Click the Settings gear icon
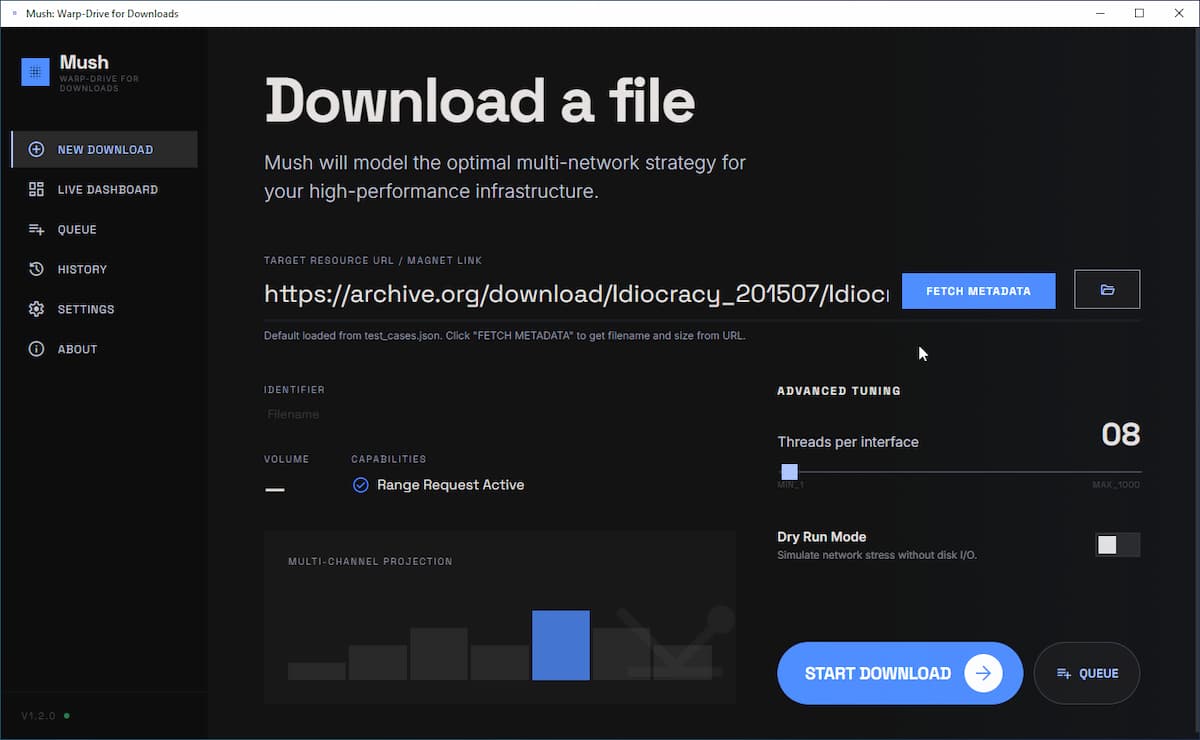This screenshot has width=1200, height=740. (36, 309)
